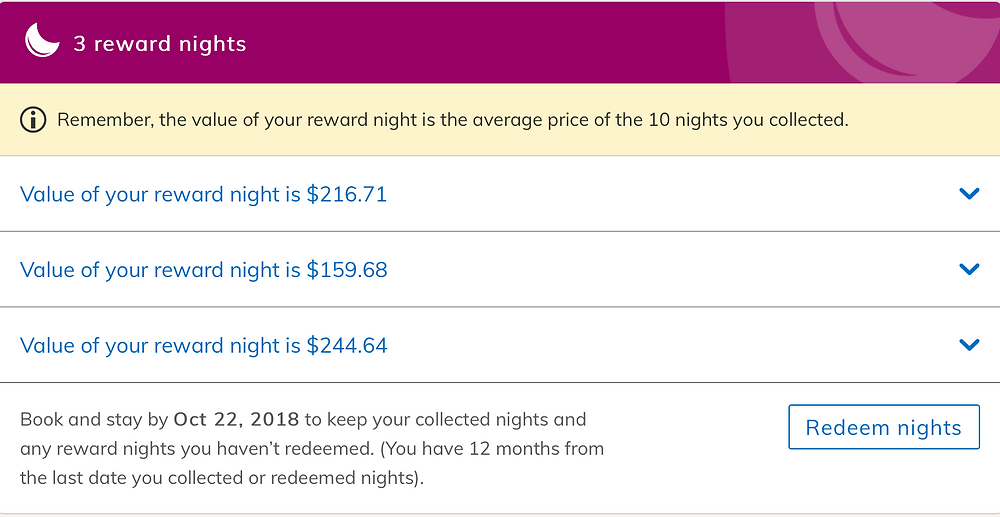Screen dimensions: 1000x517
Task: Click the 'Book and stay by' expiry notice
Action: click(x=312, y=449)
